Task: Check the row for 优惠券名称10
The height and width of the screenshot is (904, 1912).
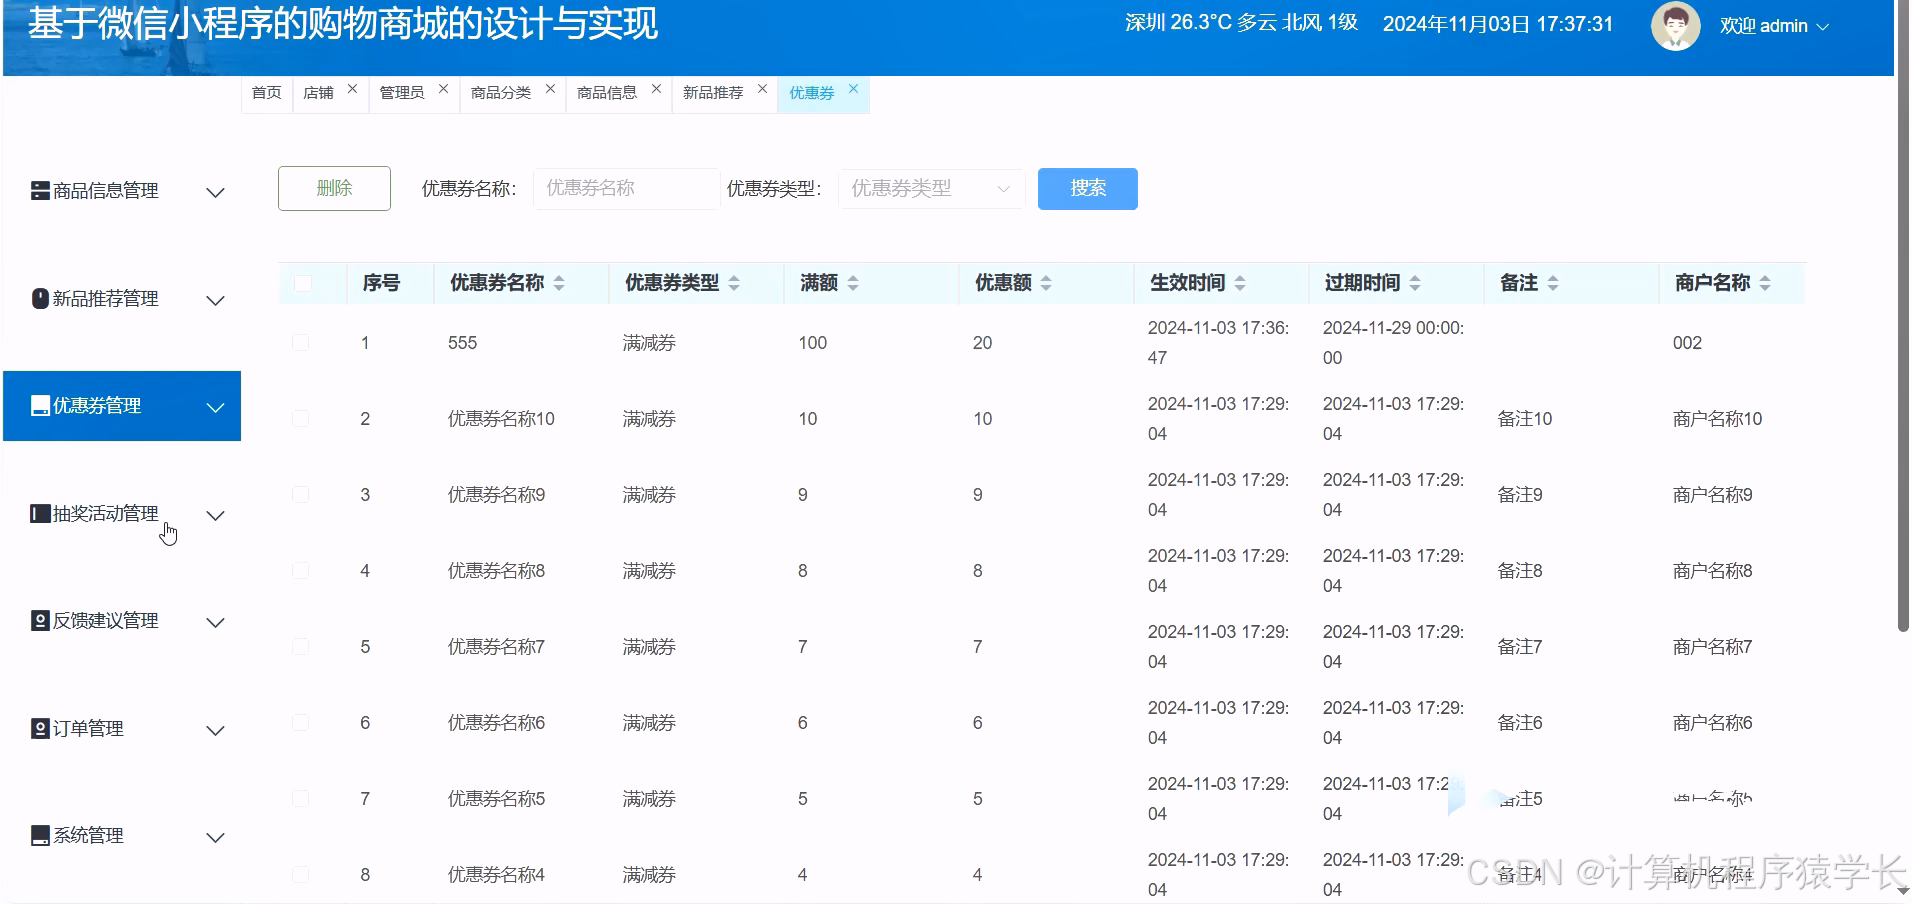Action: tap(300, 419)
